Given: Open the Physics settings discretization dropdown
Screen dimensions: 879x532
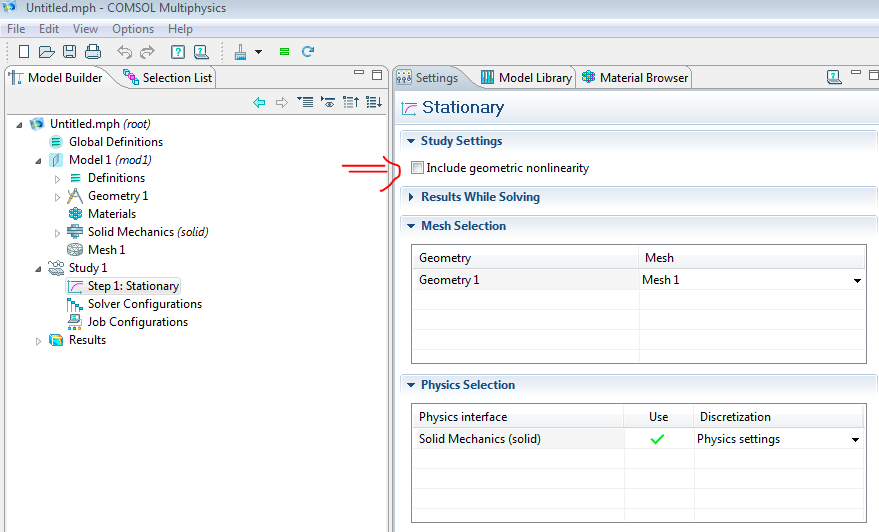Looking at the screenshot, I should click(x=856, y=440).
